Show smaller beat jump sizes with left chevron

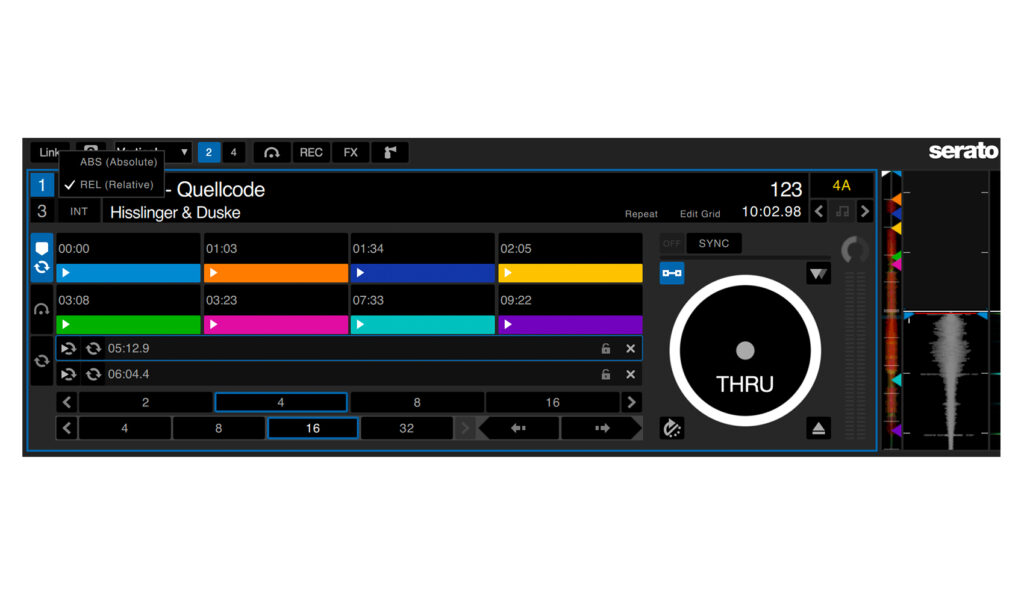pos(67,428)
